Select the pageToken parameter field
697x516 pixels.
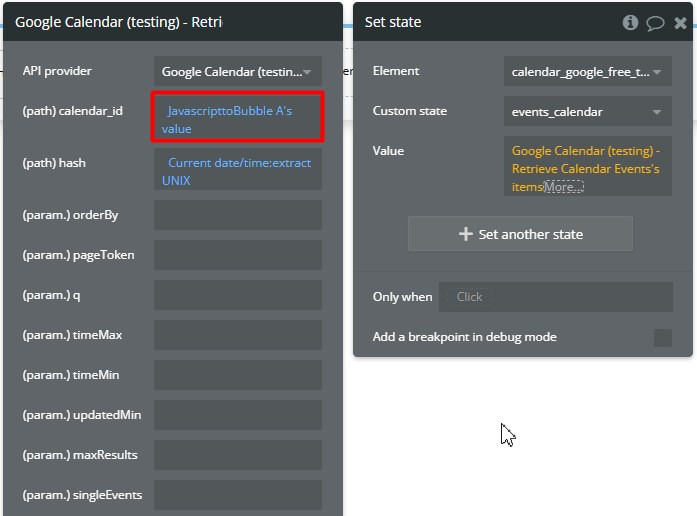tap(237, 255)
